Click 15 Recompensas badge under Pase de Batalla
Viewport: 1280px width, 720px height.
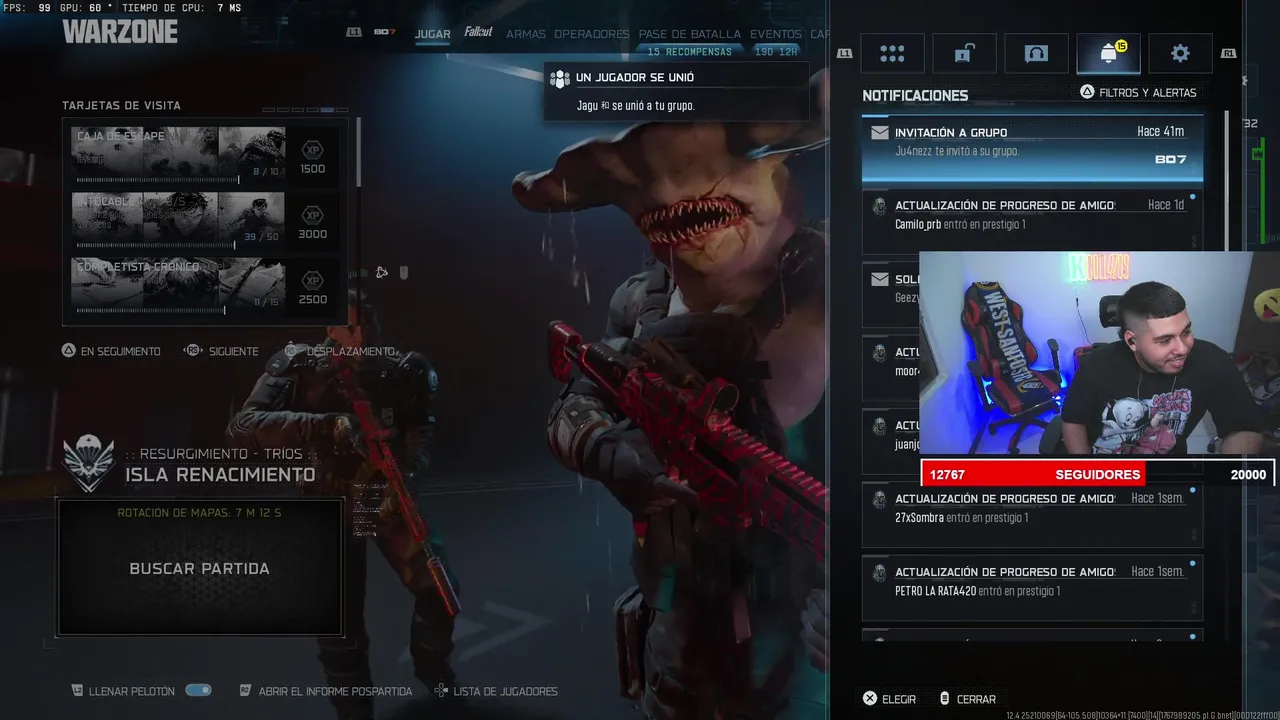tap(689, 52)
